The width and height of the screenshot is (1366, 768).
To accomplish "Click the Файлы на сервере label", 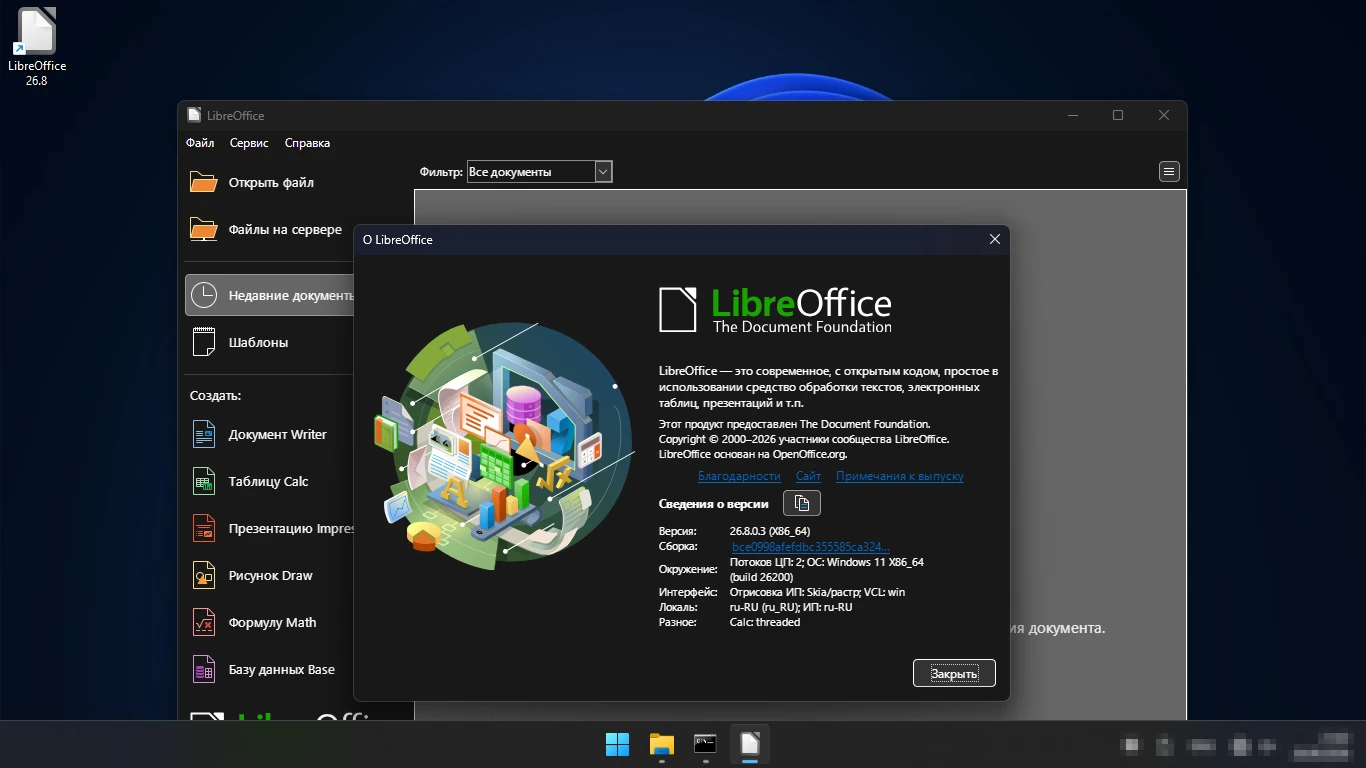I will [285, 230].
